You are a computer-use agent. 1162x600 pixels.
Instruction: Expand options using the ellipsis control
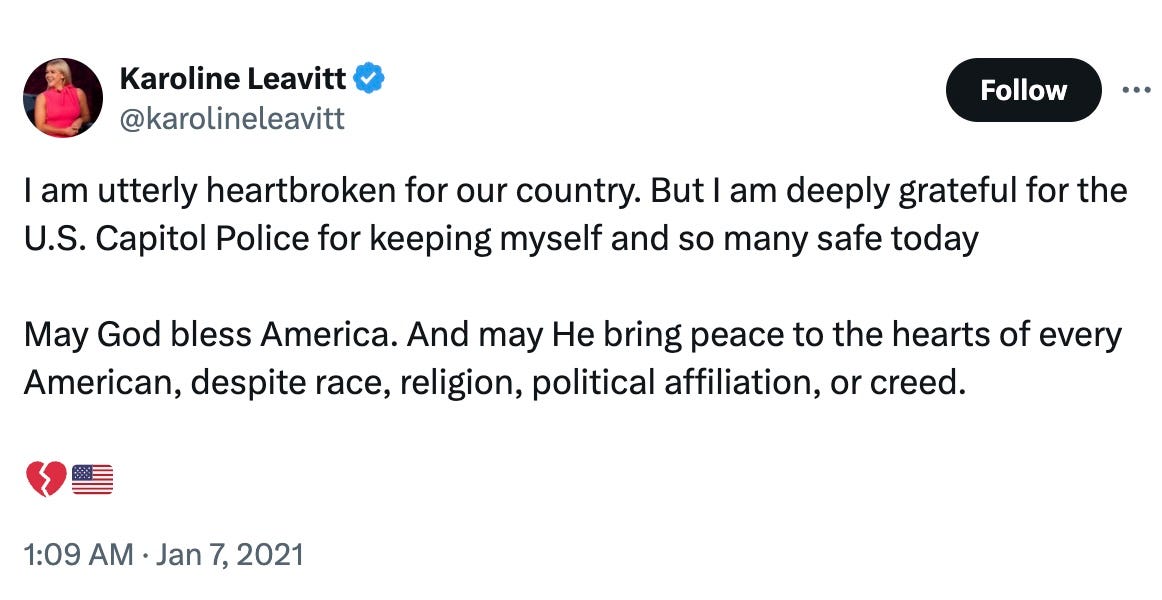coord(1136,89)
